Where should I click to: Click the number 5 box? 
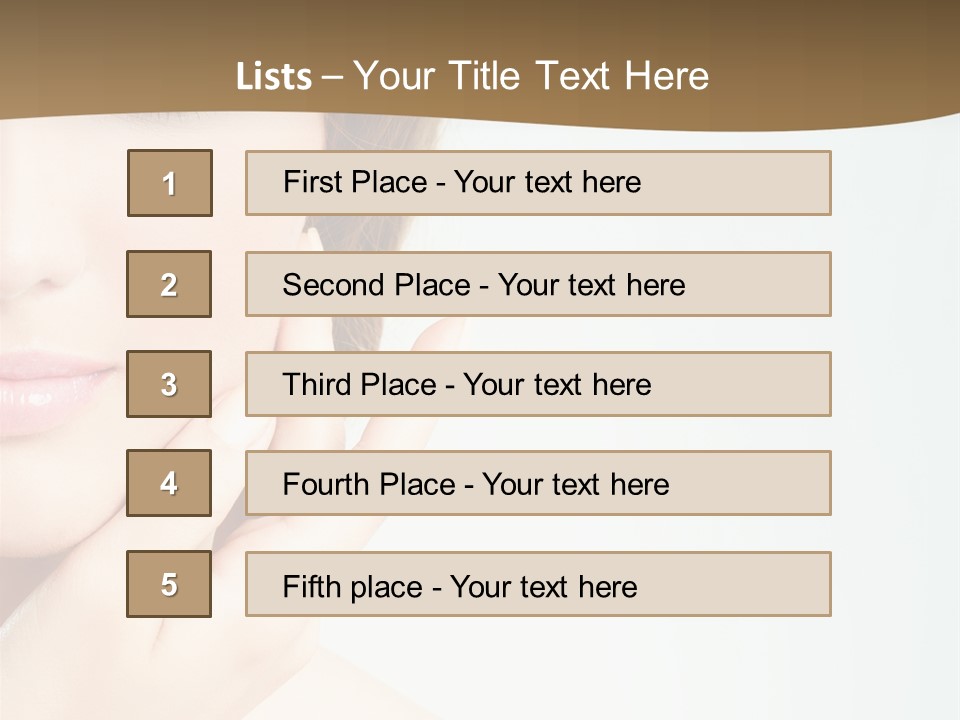pyautogui.click(x=169, y=584)
